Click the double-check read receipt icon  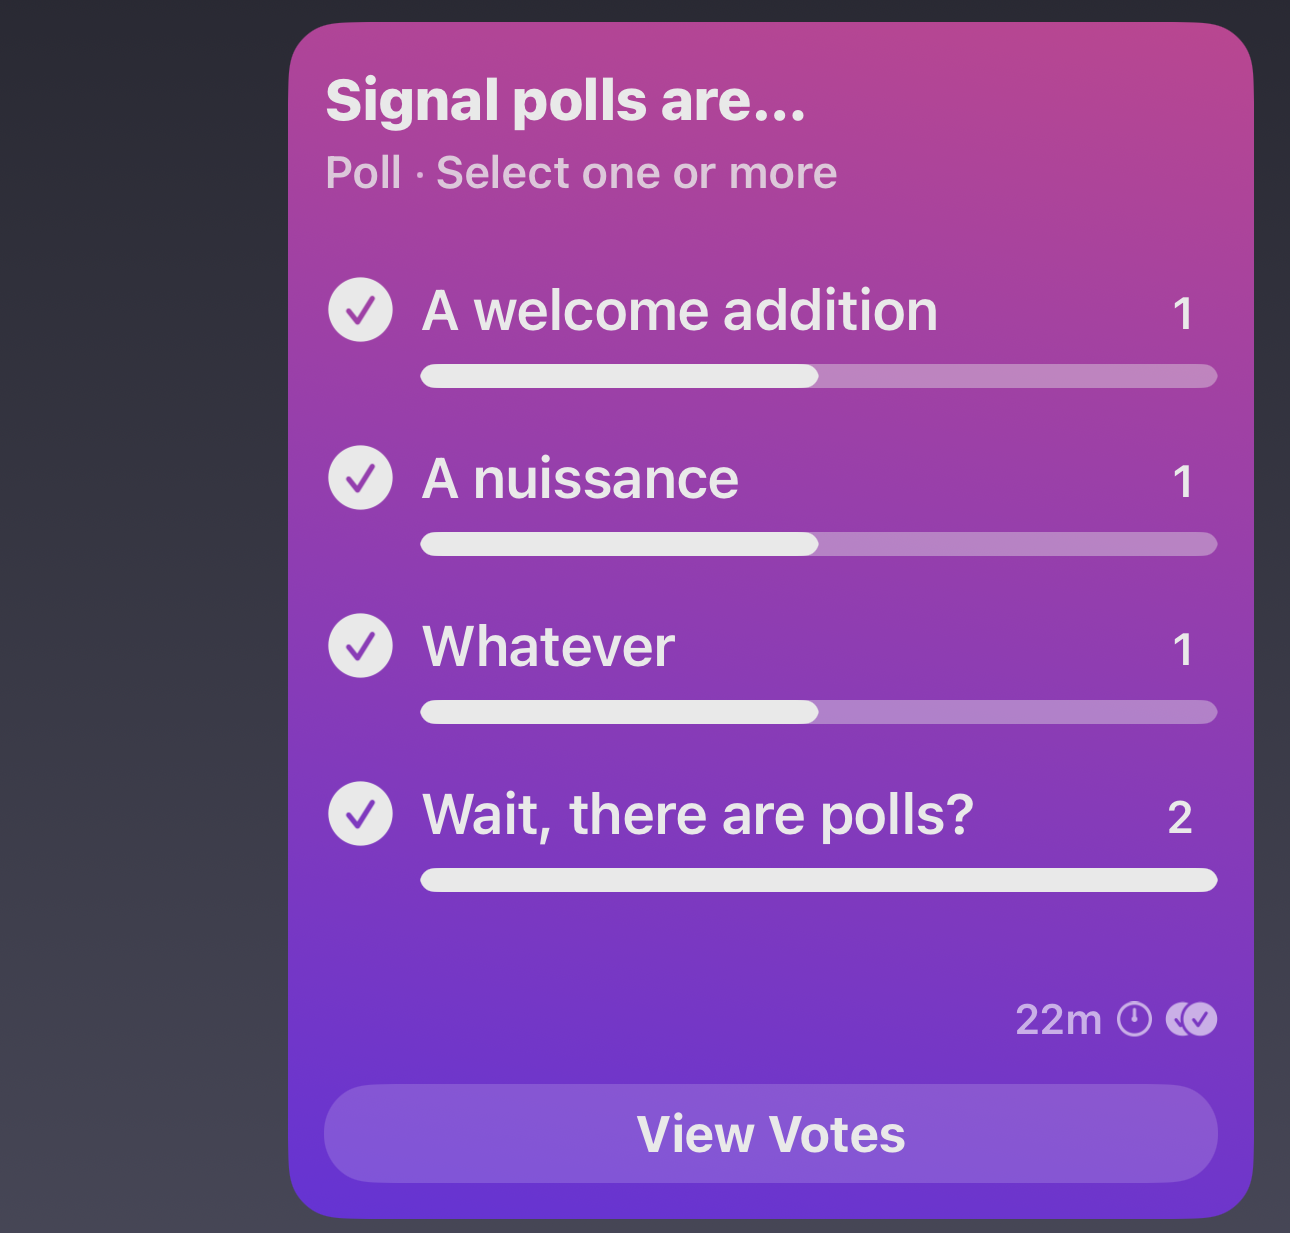pyautogui.click(x=1192, y=1020)
